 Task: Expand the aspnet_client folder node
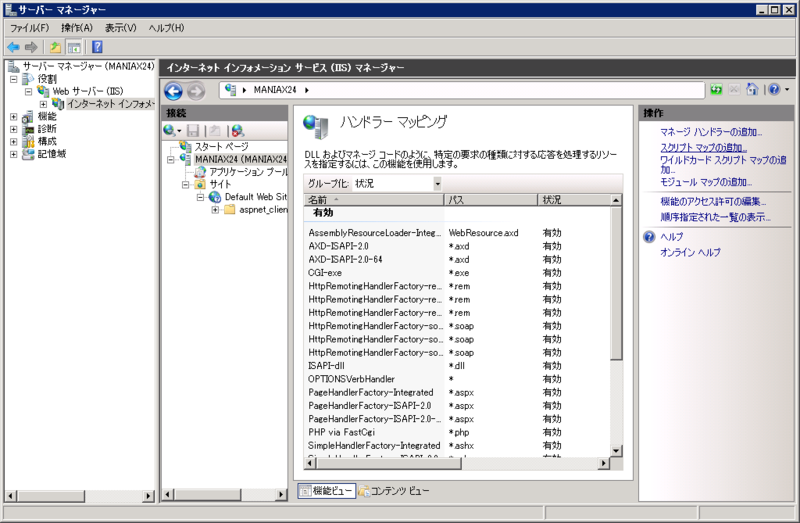pyautogui.click(x=215, y=210)
